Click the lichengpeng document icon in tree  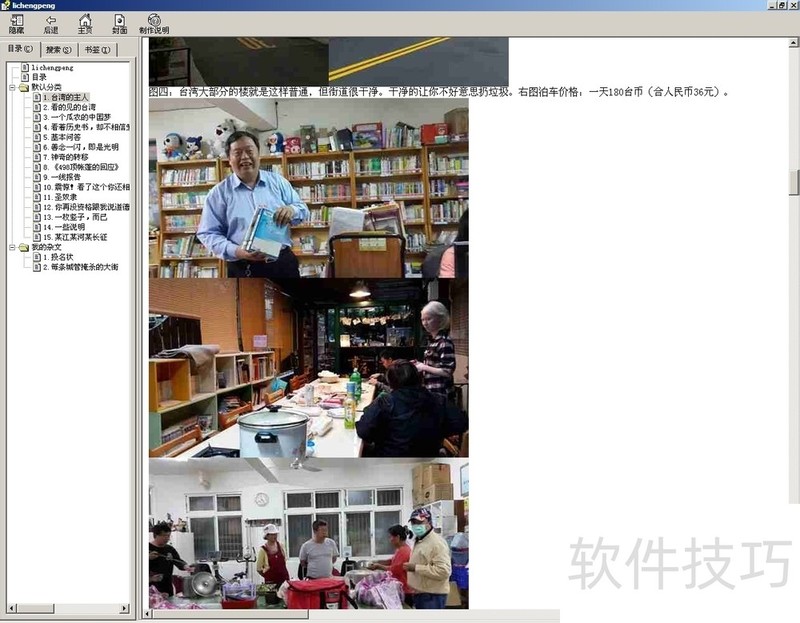click(24, 67)
